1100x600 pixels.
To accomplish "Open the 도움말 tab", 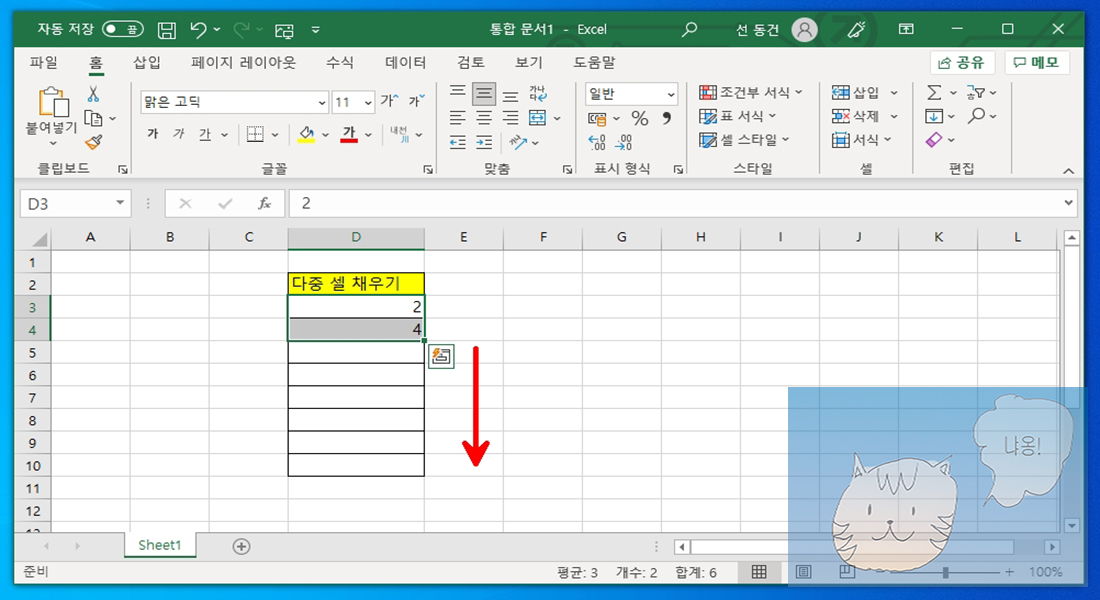I will (x=594, y=62).
